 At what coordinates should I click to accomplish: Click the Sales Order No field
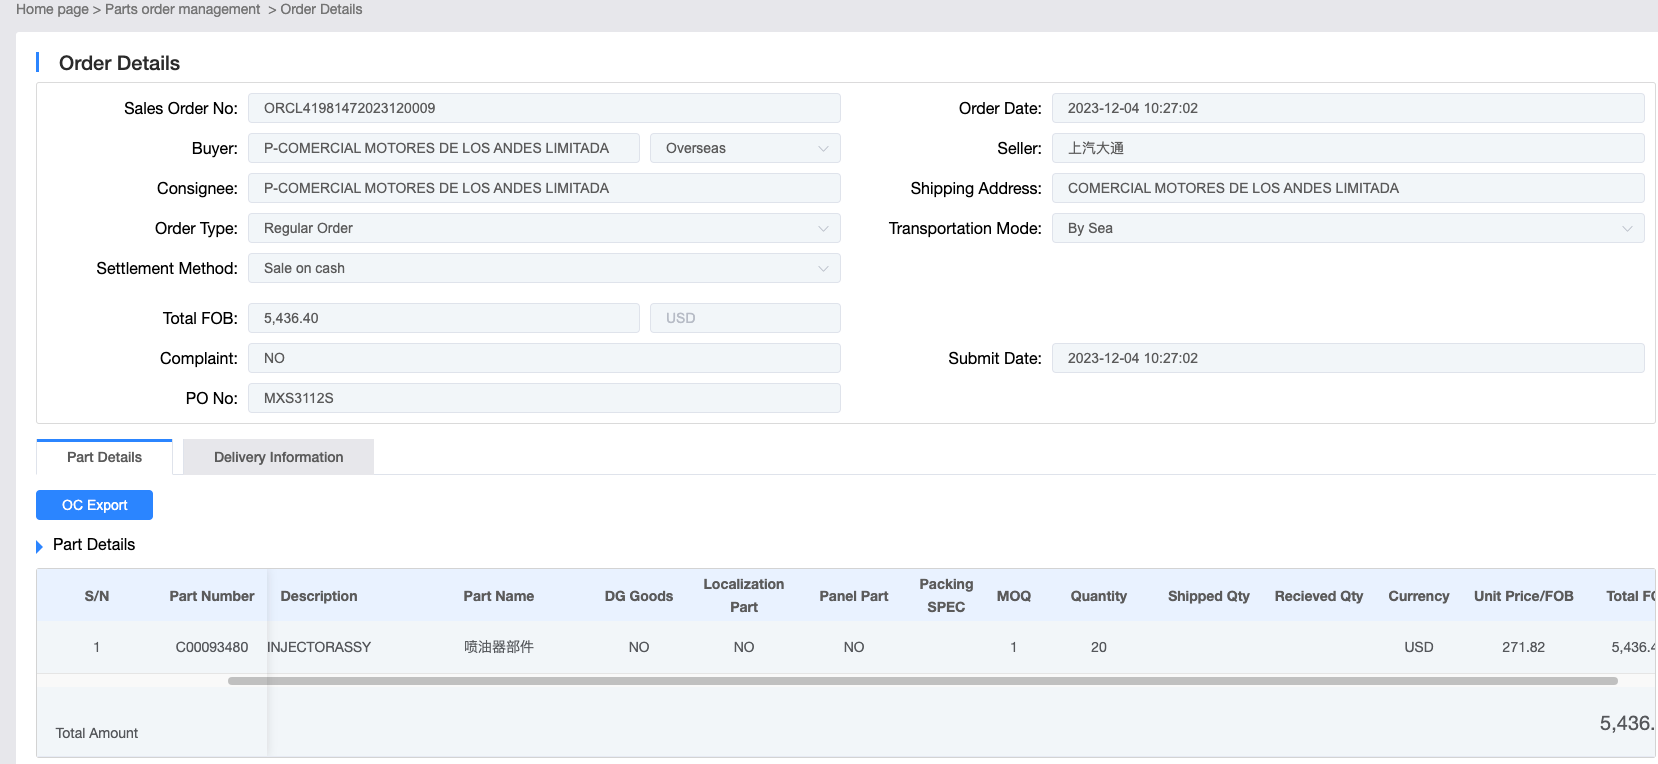pyautogui.click(x=543, y=108)
